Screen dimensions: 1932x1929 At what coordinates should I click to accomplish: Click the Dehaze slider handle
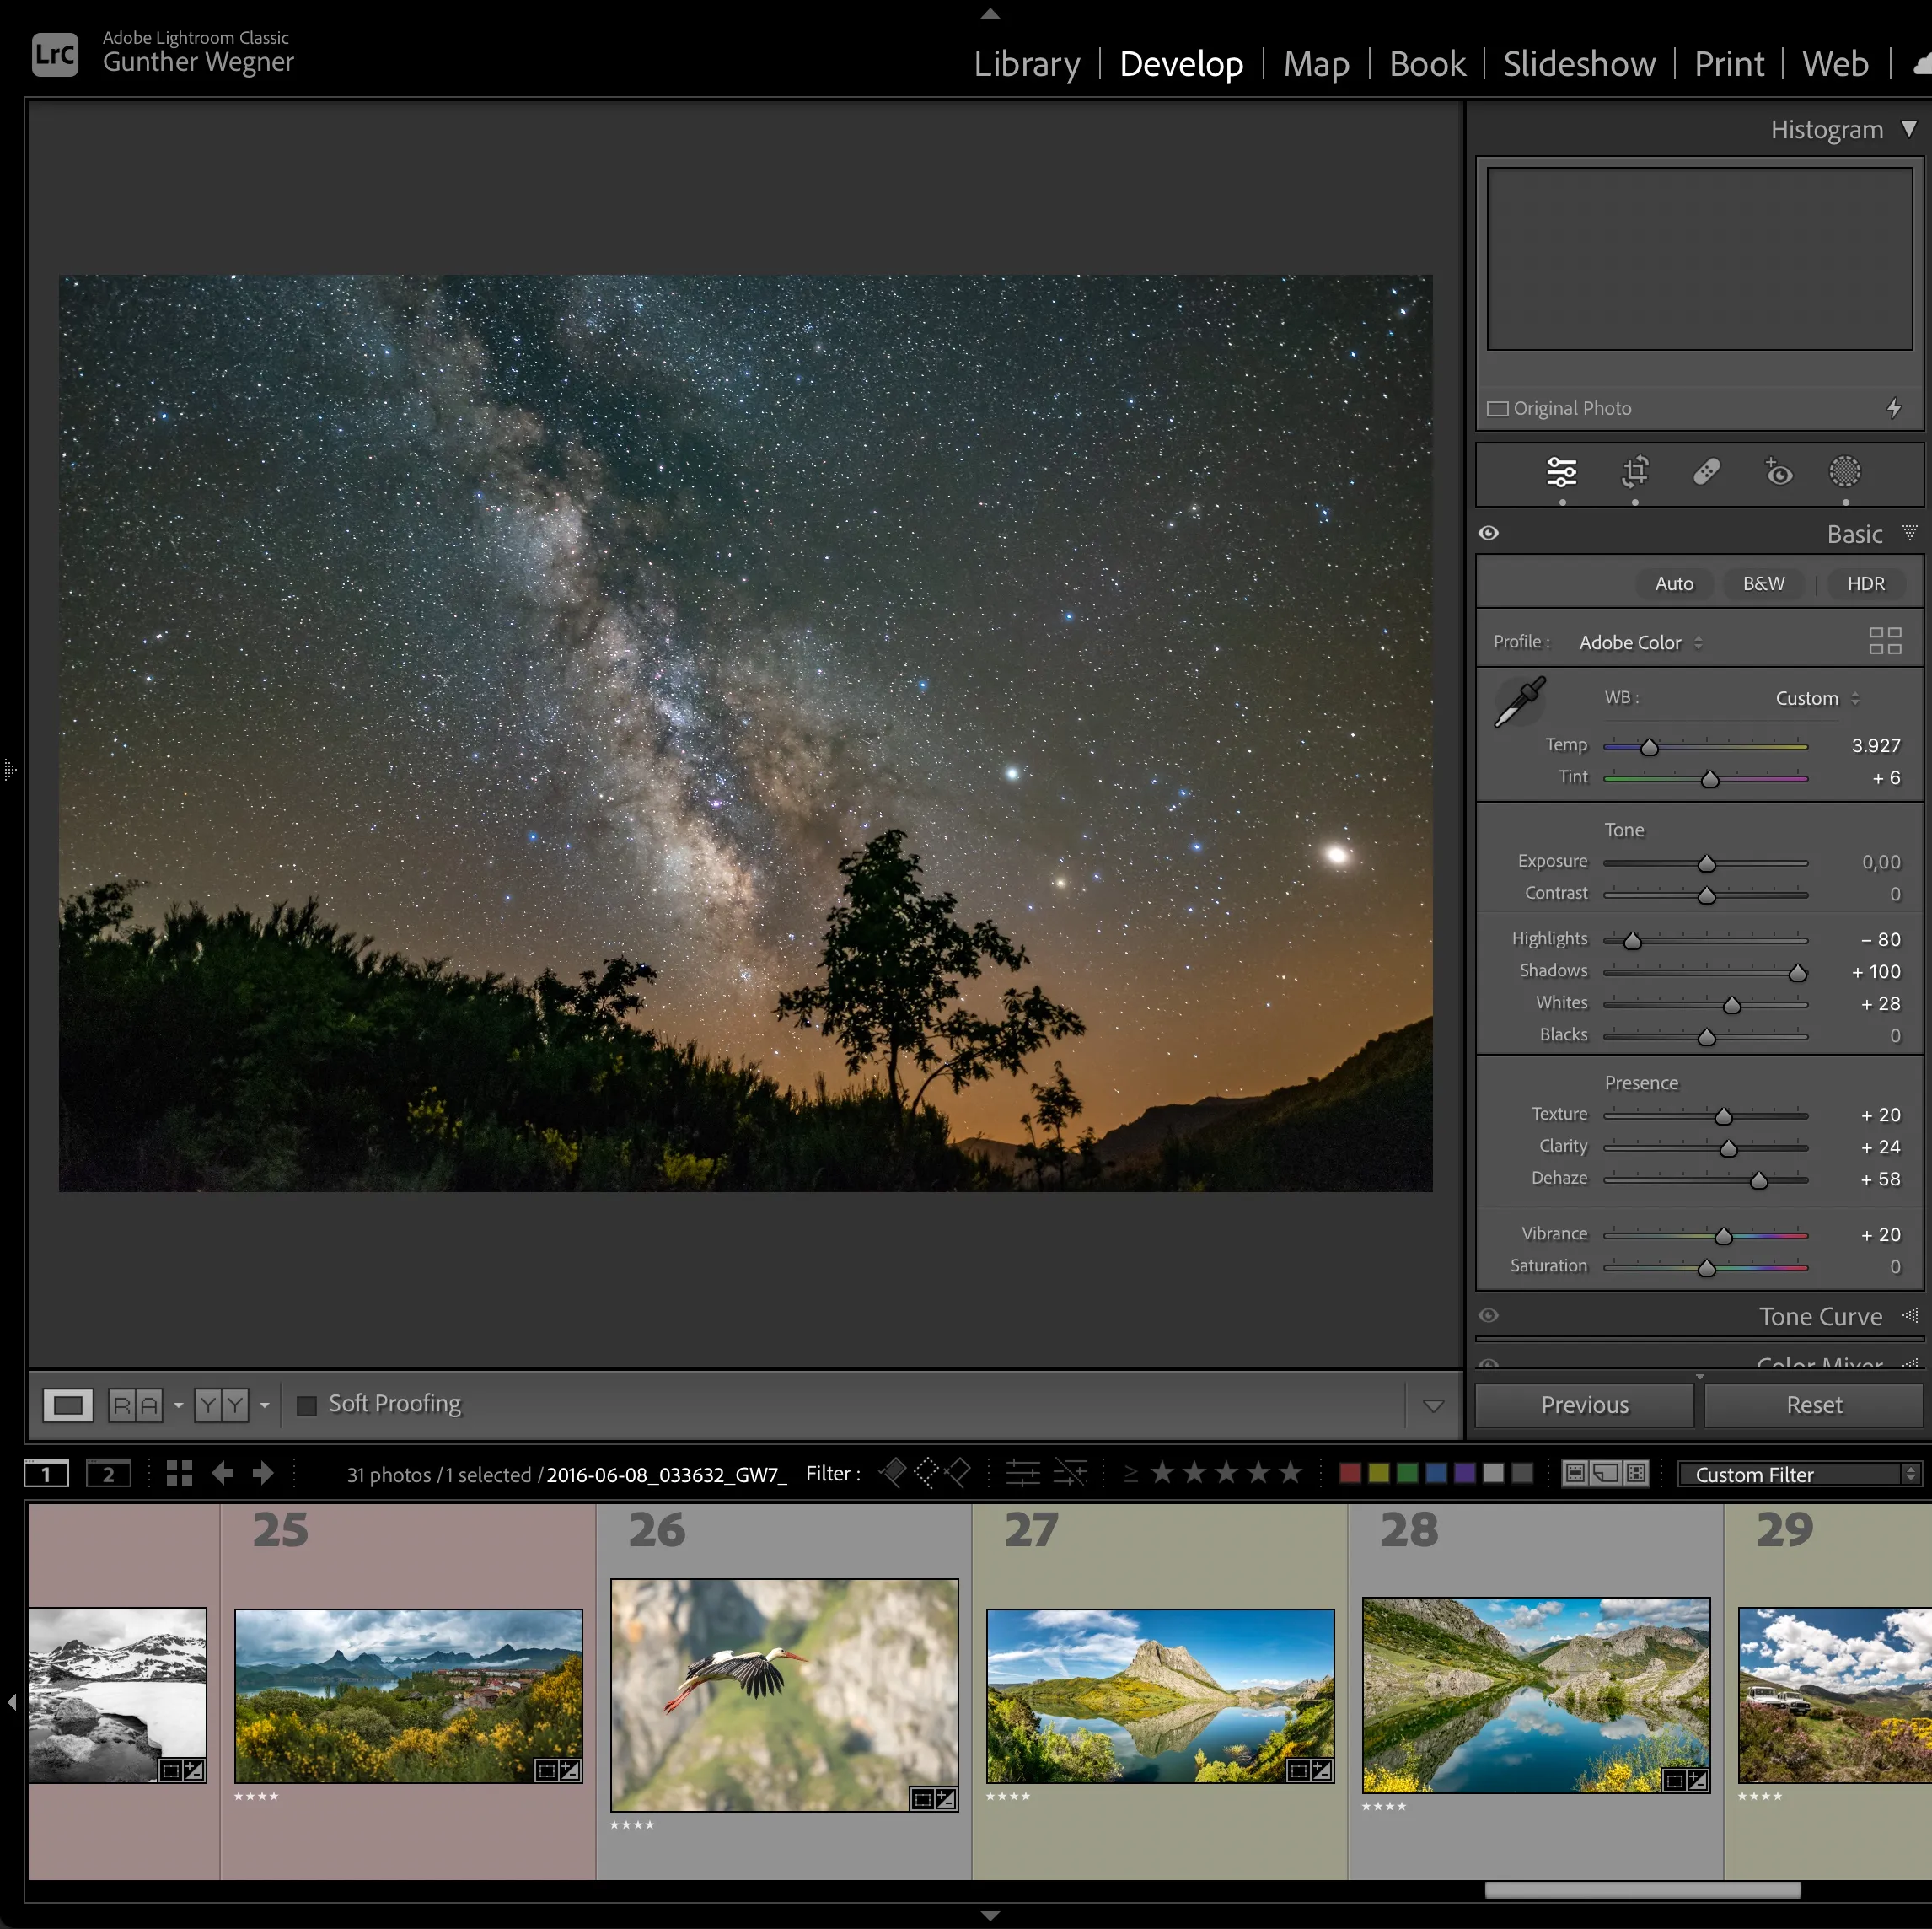click(1758, 1181)
